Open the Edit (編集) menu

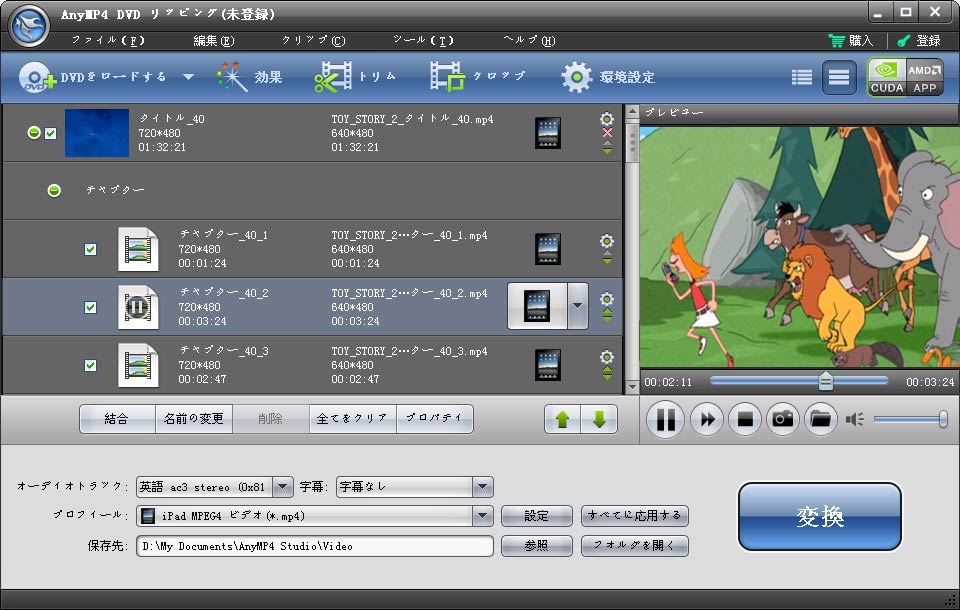point(214,40)
